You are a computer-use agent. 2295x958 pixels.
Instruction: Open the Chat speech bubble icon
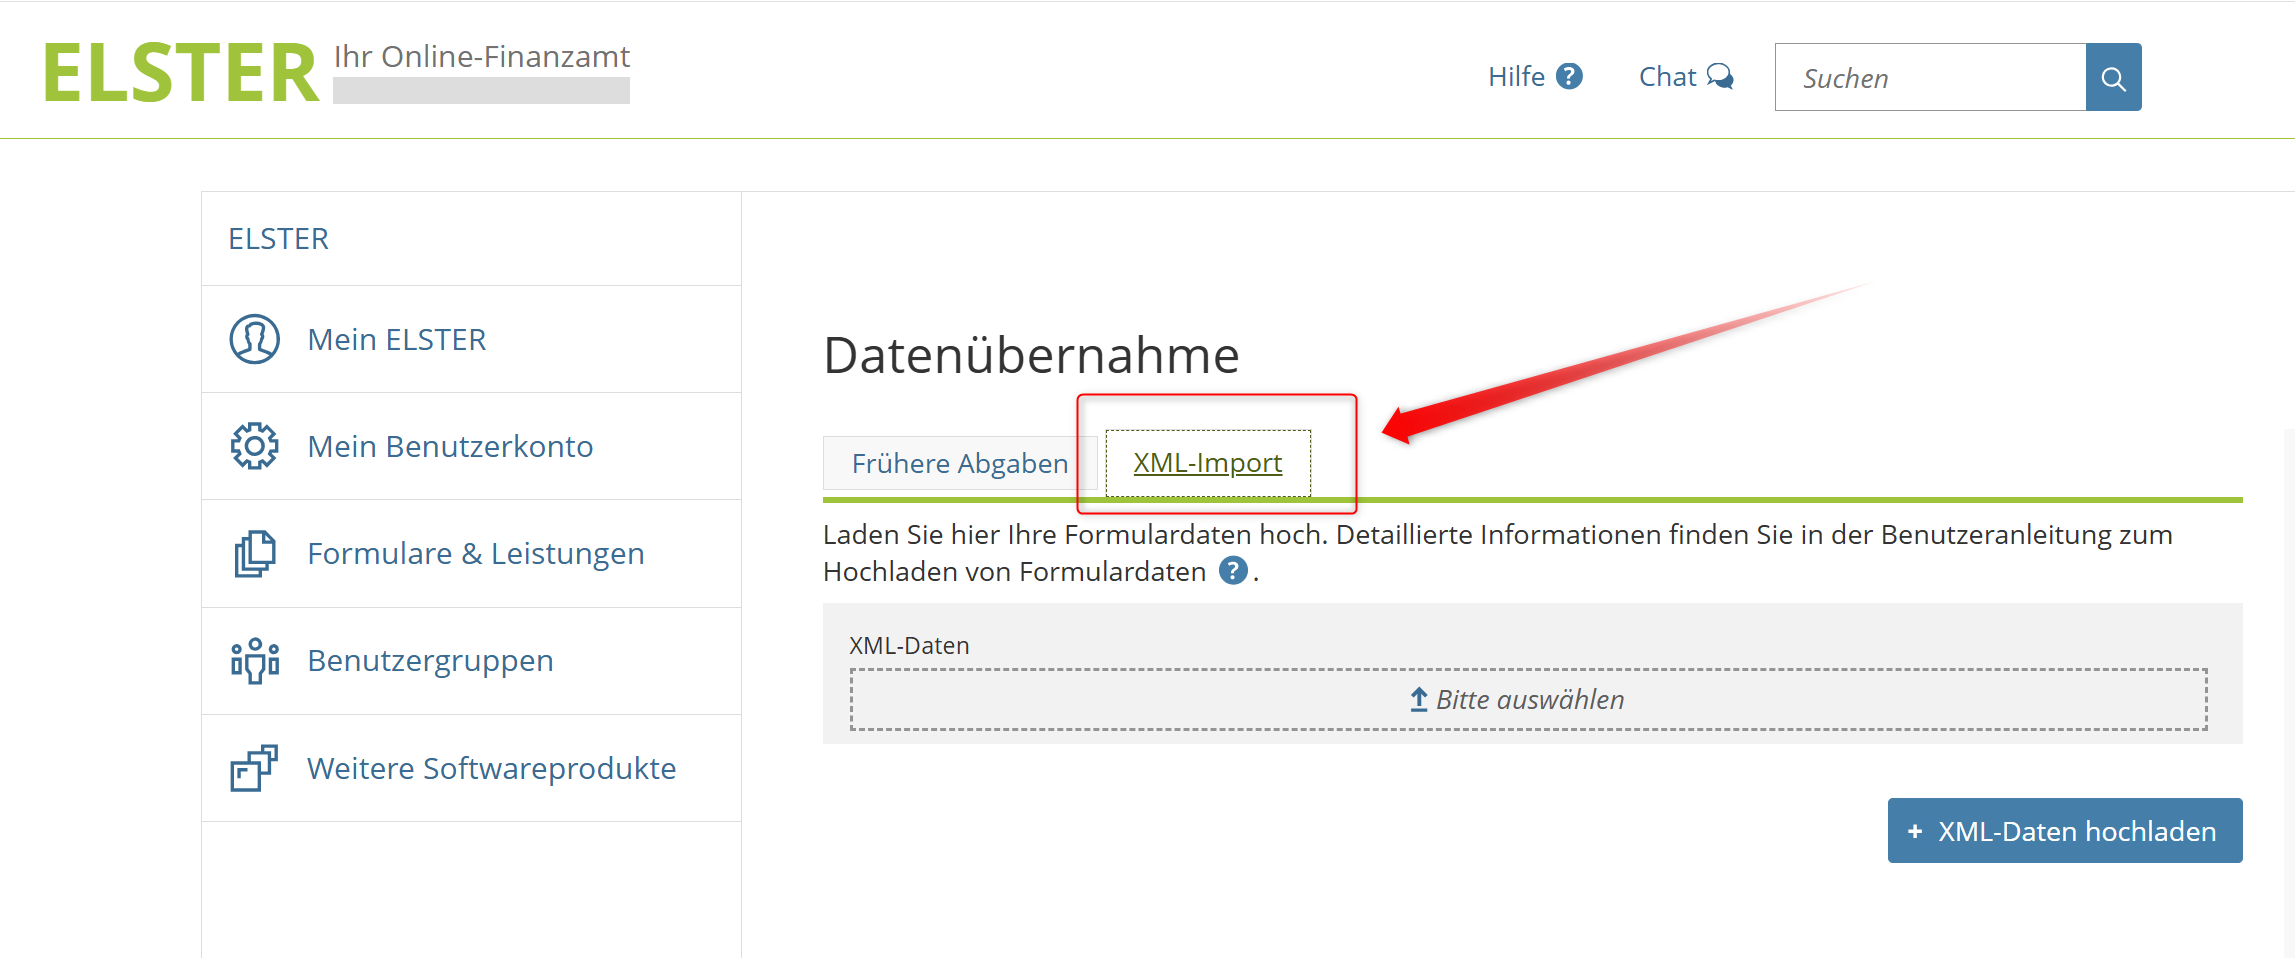pos(1720,76)
